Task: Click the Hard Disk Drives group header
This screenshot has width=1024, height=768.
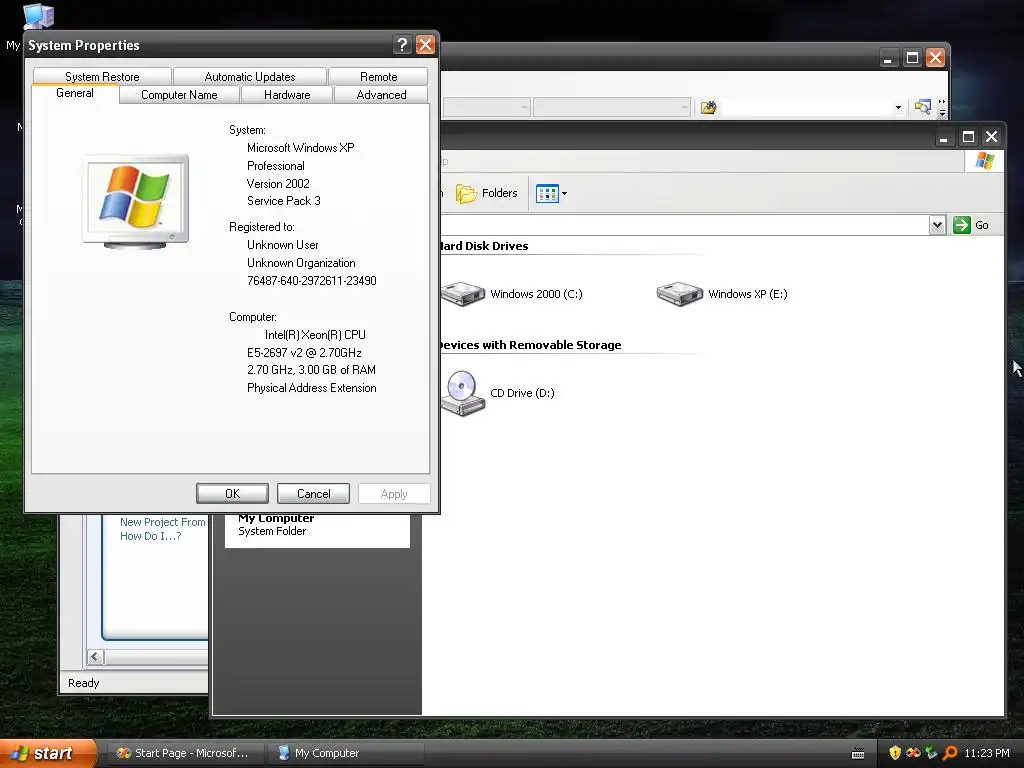Action: point(483,246)
